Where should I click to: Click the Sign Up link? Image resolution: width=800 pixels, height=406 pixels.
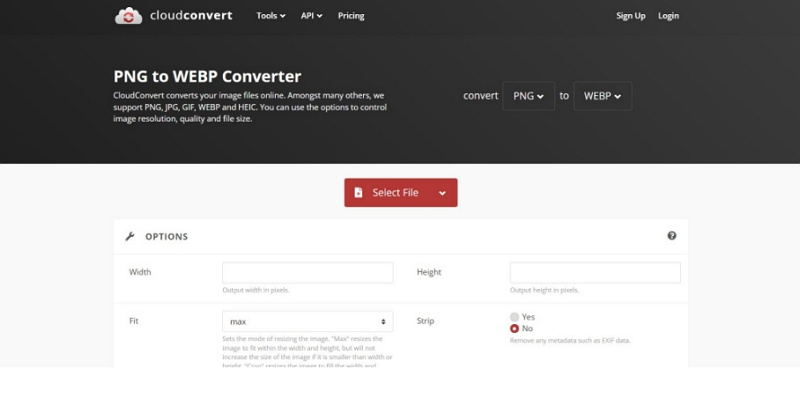coord(631,16)
